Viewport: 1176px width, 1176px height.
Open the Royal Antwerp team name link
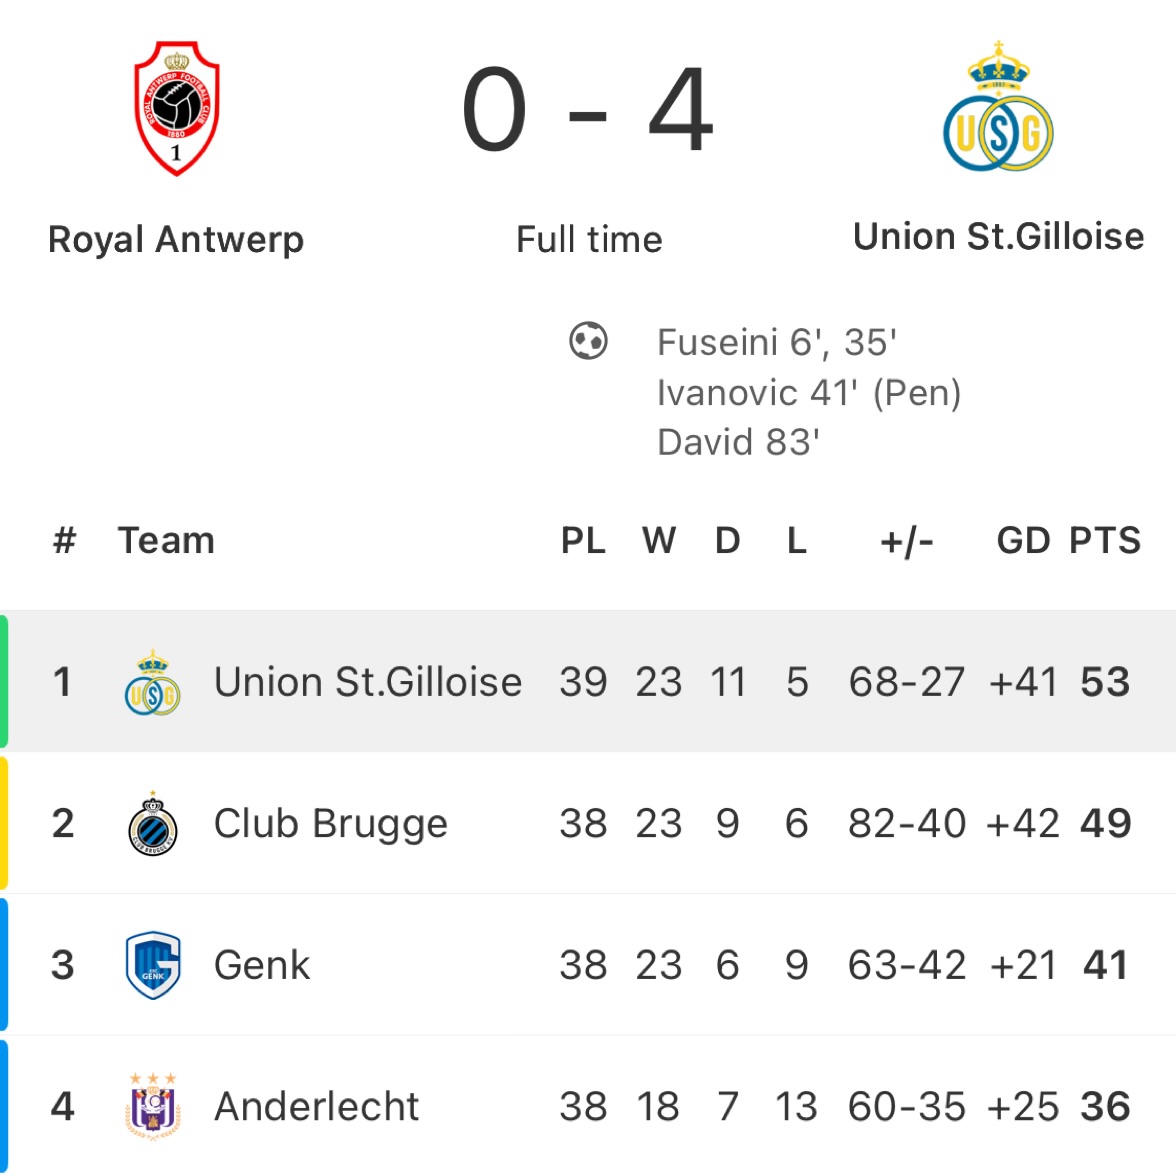(x=176, y=240)
